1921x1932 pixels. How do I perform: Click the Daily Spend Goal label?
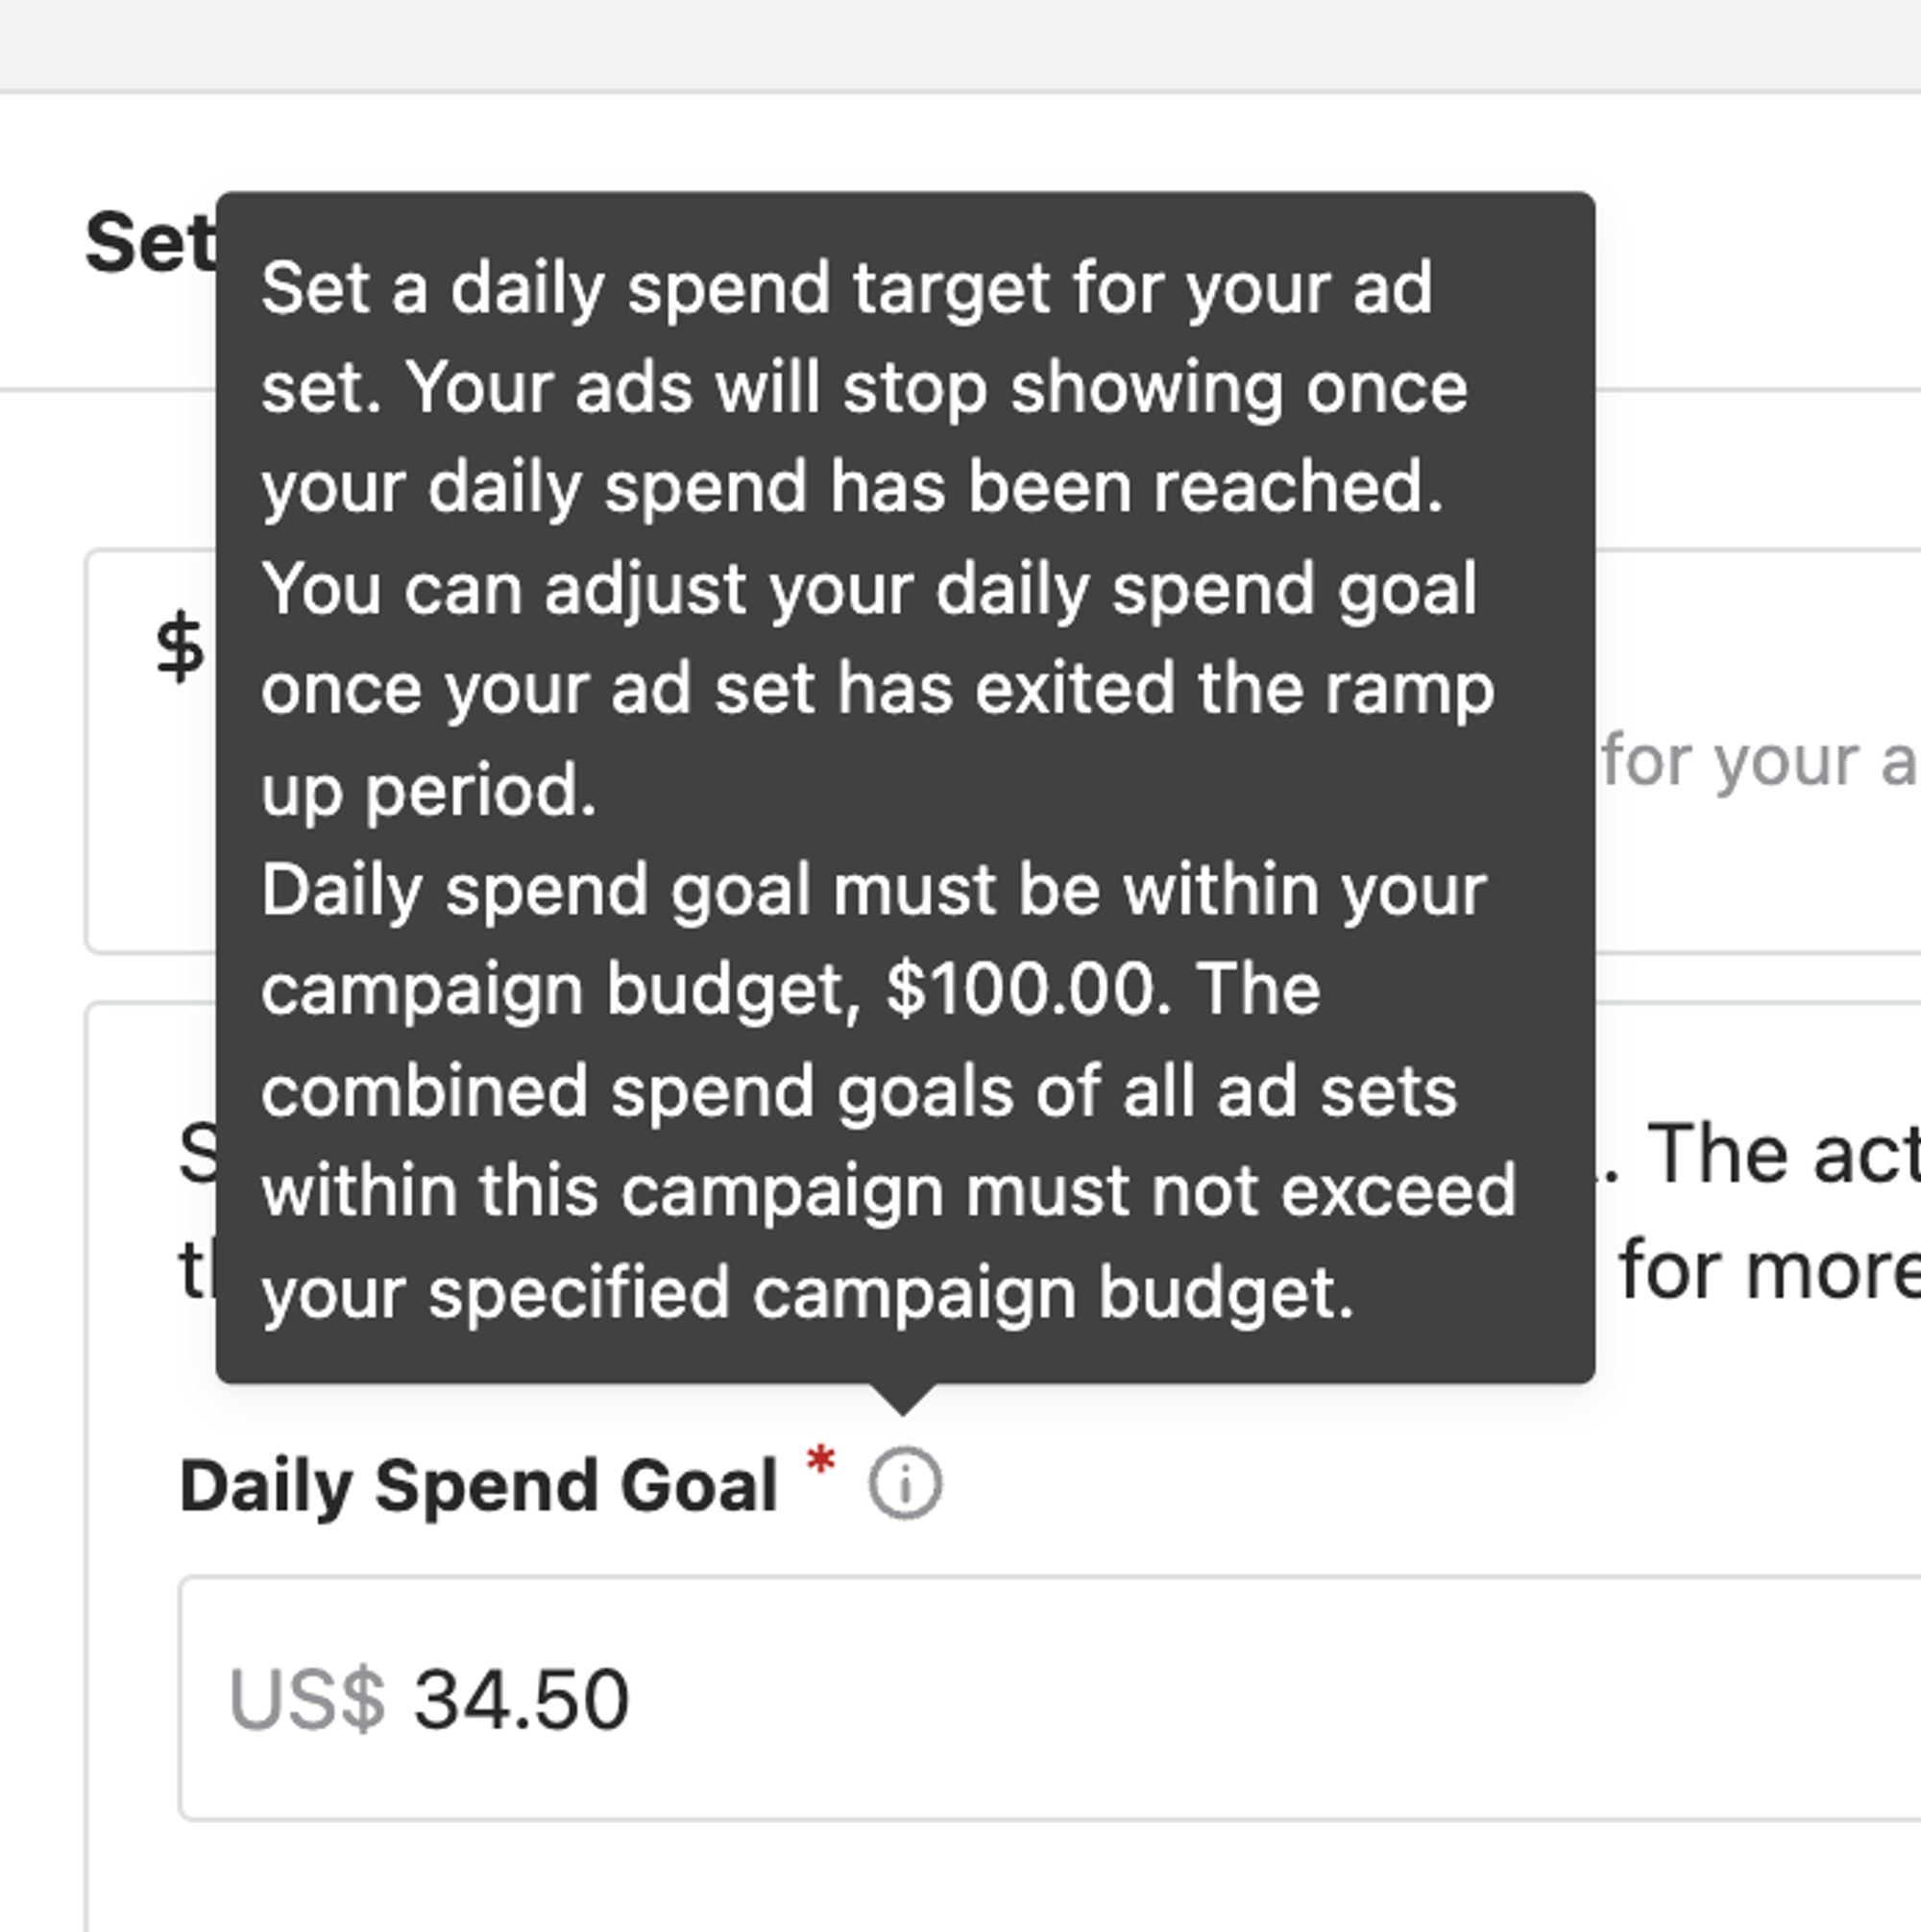tap(478, 1486)
